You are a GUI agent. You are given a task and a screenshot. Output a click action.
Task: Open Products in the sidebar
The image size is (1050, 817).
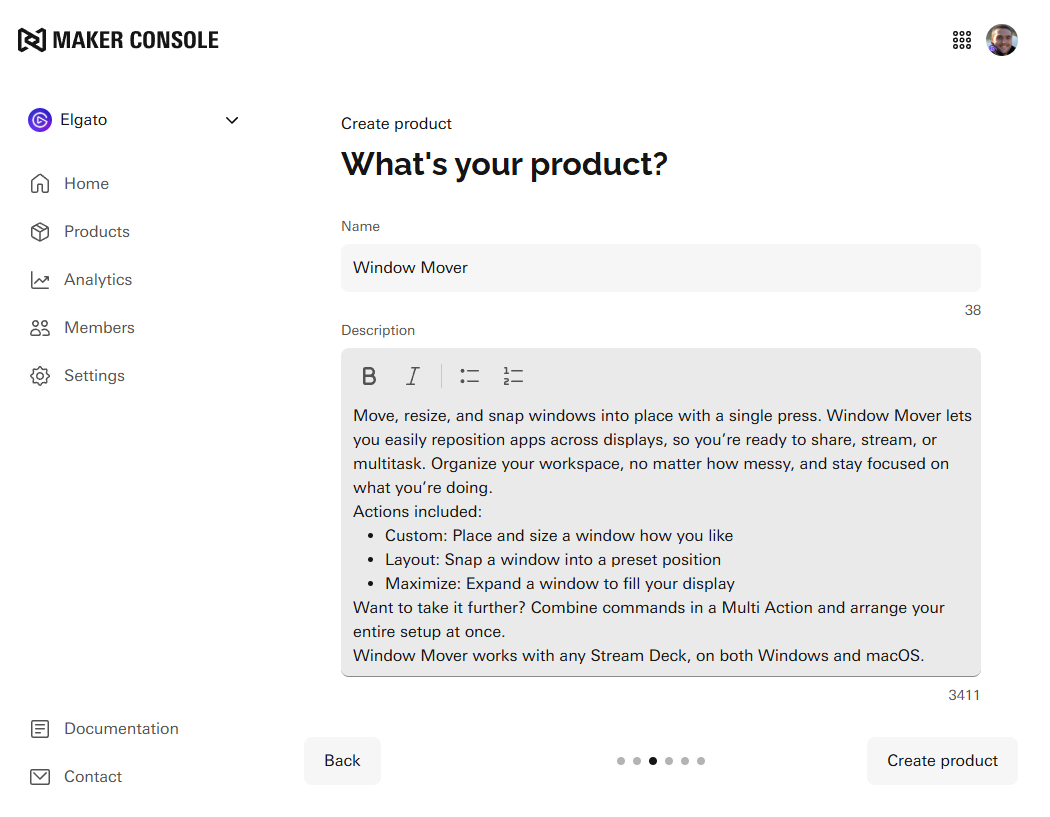(x=96, y=232)
